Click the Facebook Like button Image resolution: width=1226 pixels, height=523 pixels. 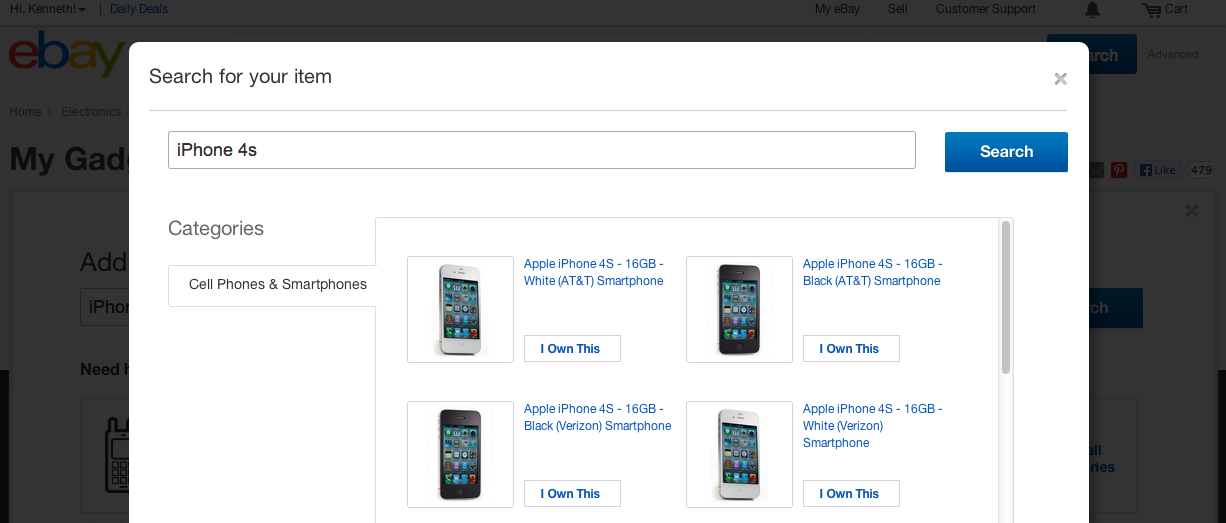(x=1158, y=170)
